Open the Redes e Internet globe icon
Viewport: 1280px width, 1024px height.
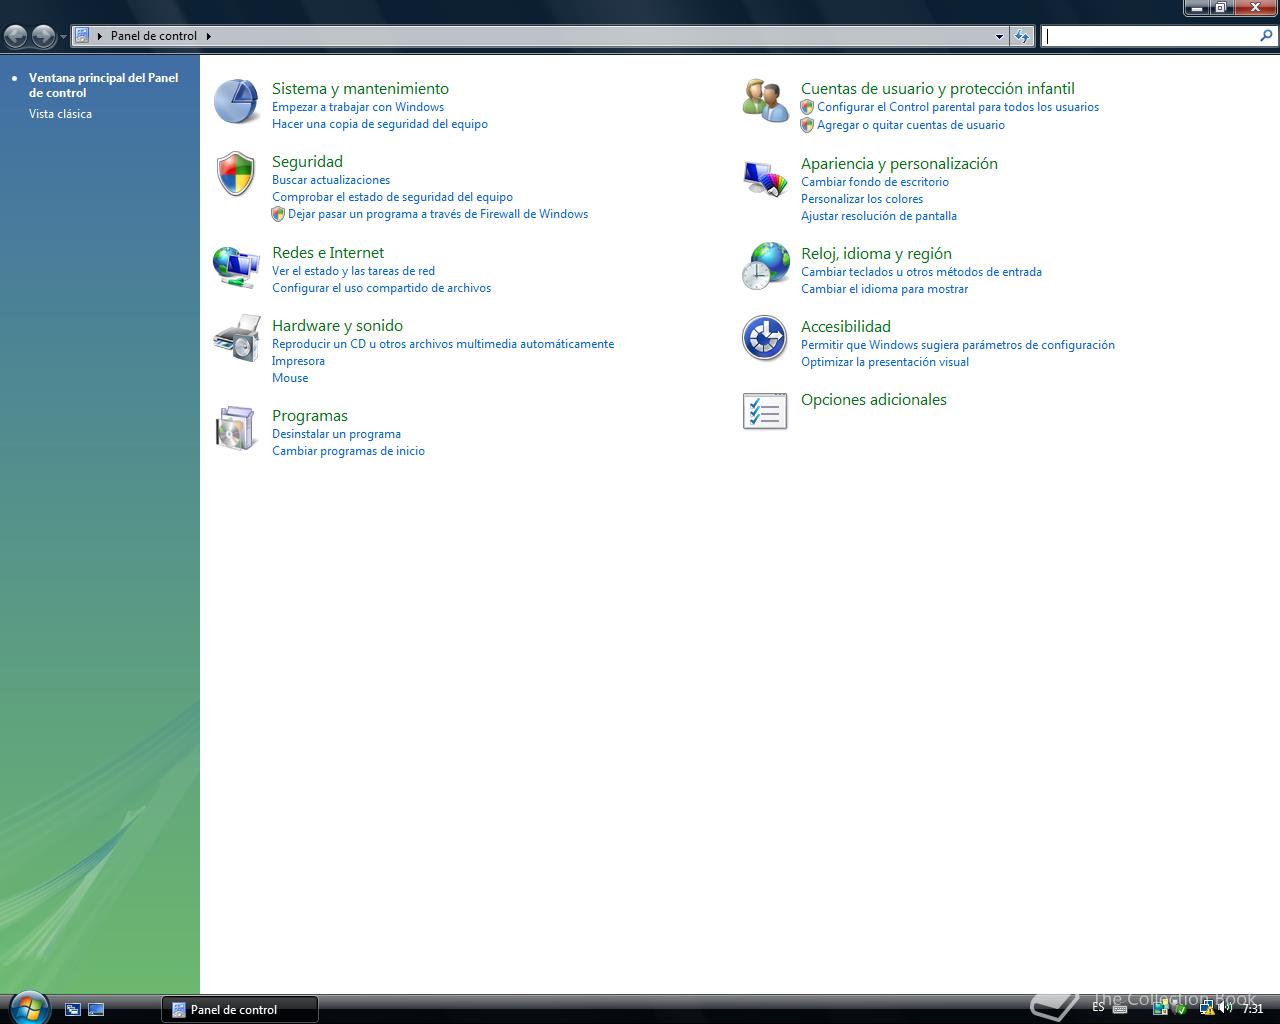click(x=237, y=266)
